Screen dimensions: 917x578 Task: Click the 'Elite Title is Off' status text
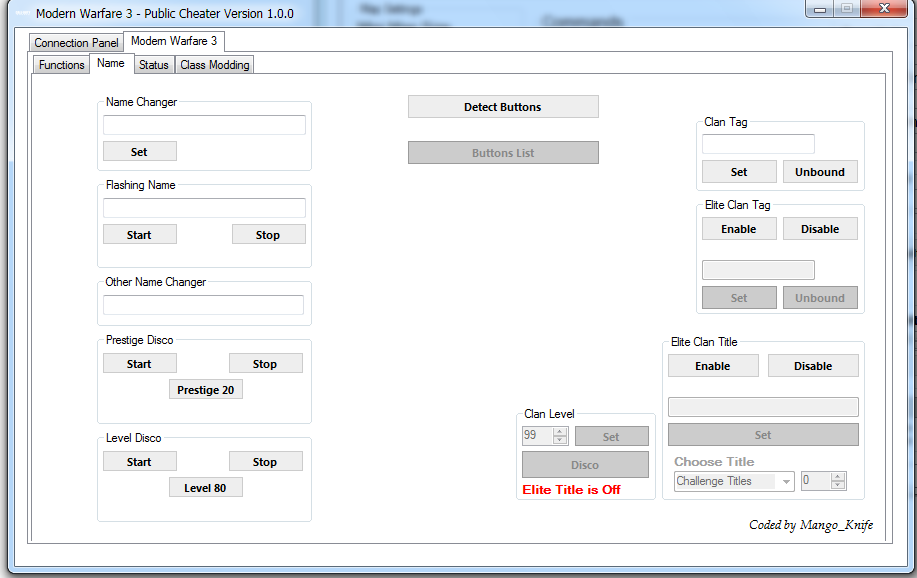point(571,490)
